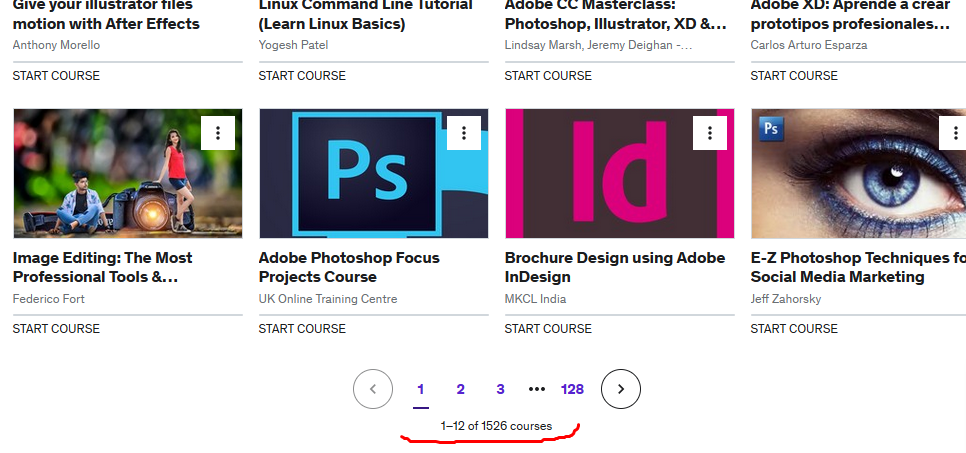This screenshot has height=453, width=966.
Task: Start course by Jeff Zahorsky
Action: pyautogui.click(x=794, y=329)
